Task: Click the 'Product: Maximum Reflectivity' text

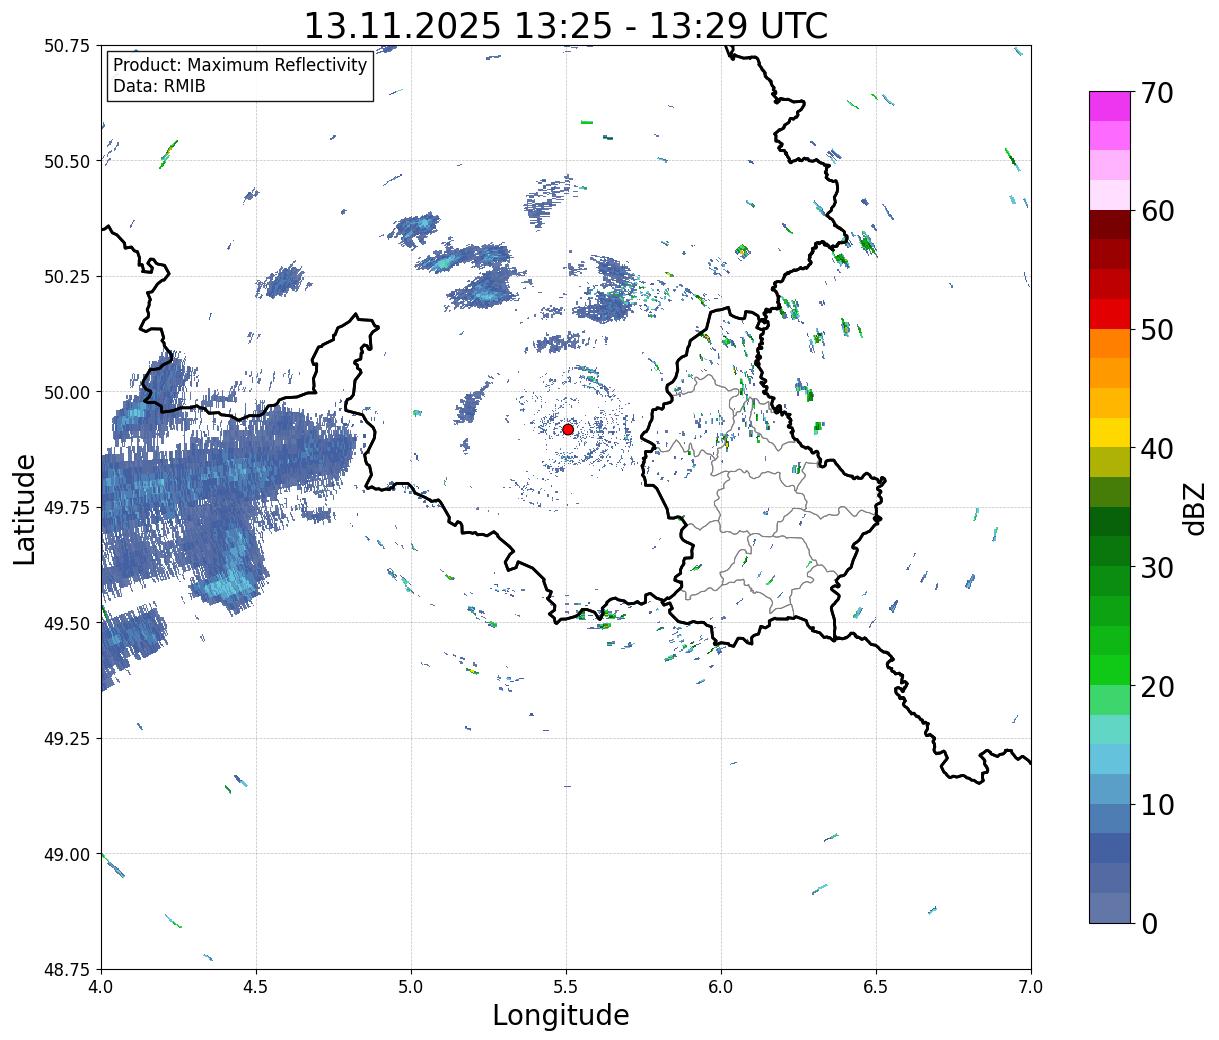Action: pos(240,65)
